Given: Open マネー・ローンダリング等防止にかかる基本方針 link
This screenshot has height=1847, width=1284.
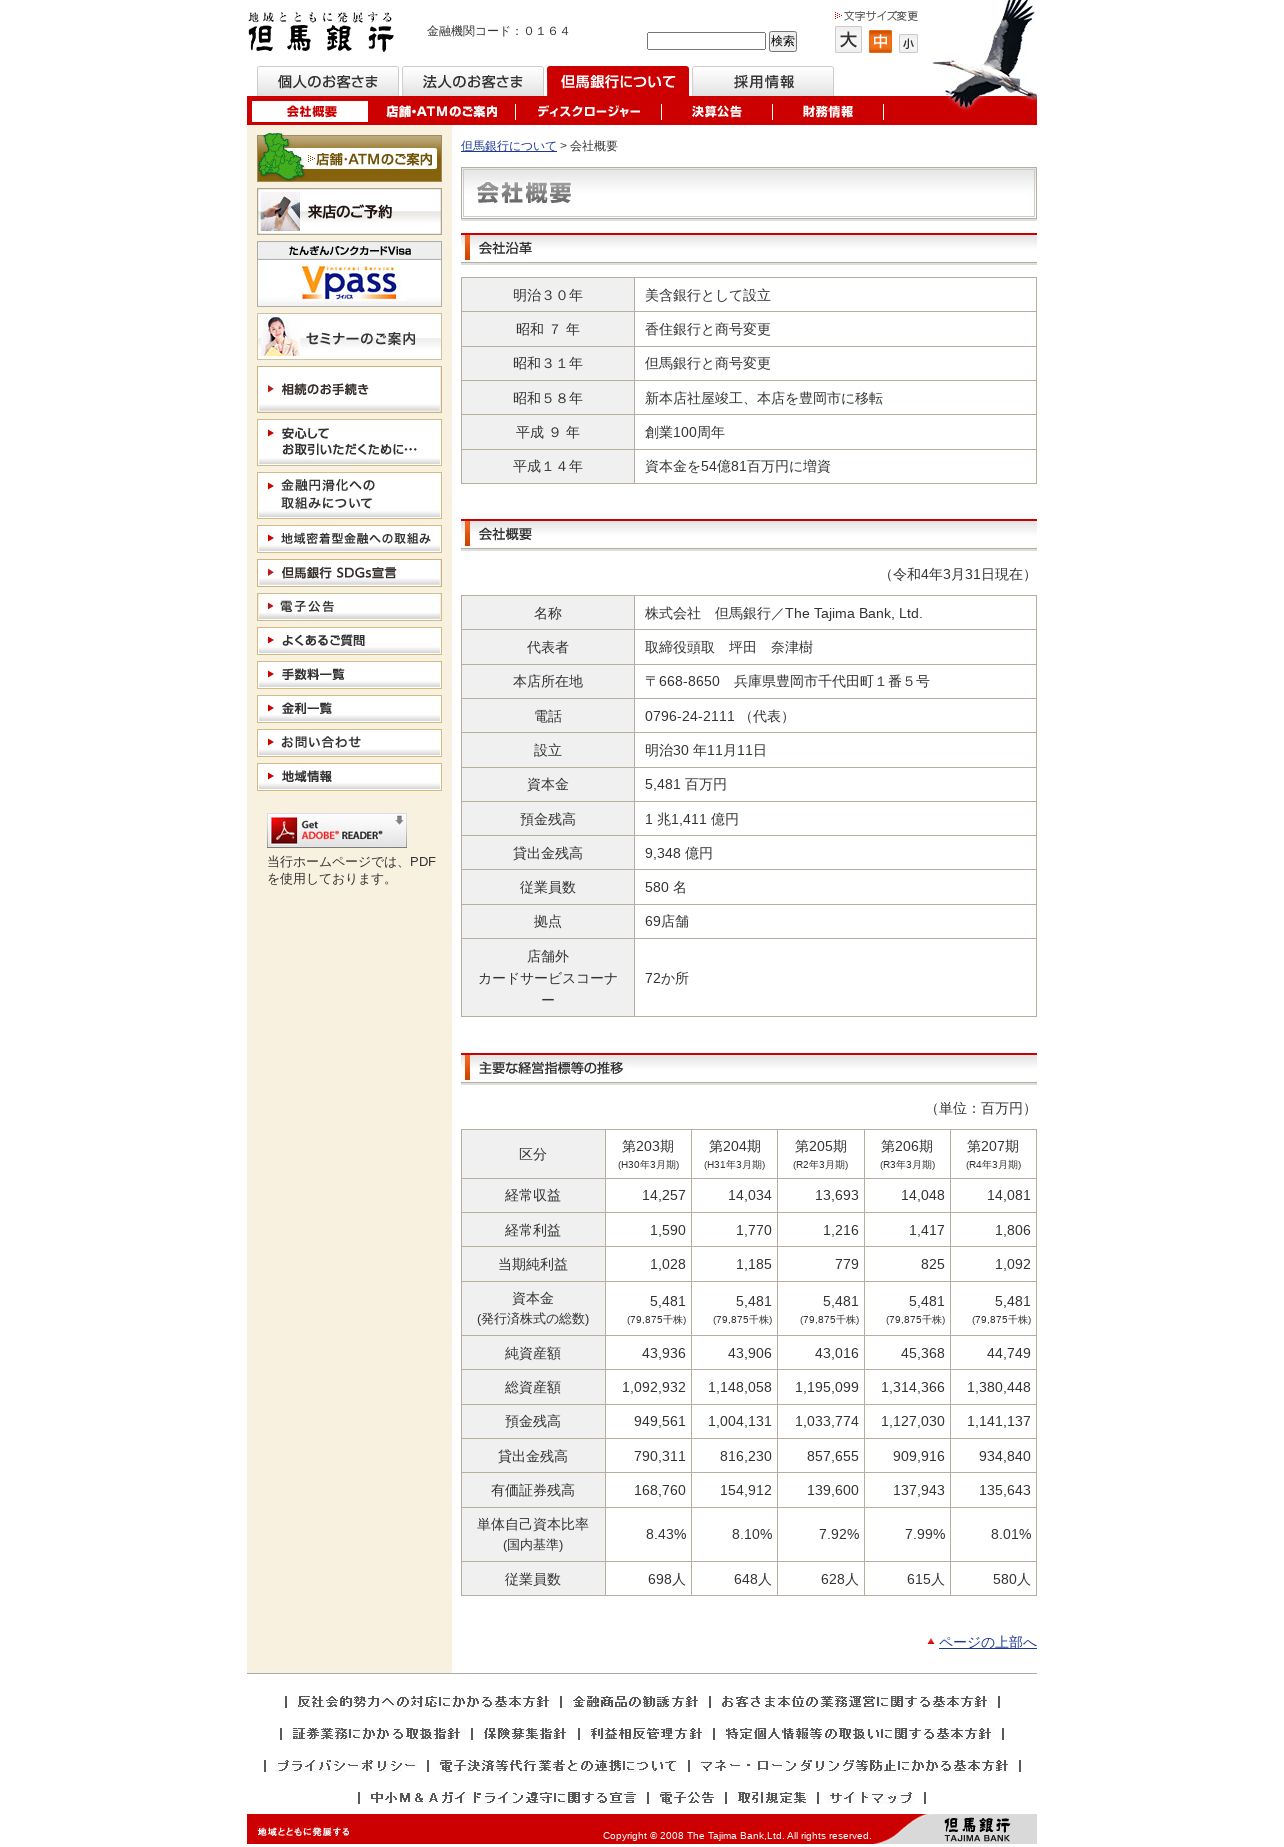Looking at the screenshot, I should click(855, 1766).
